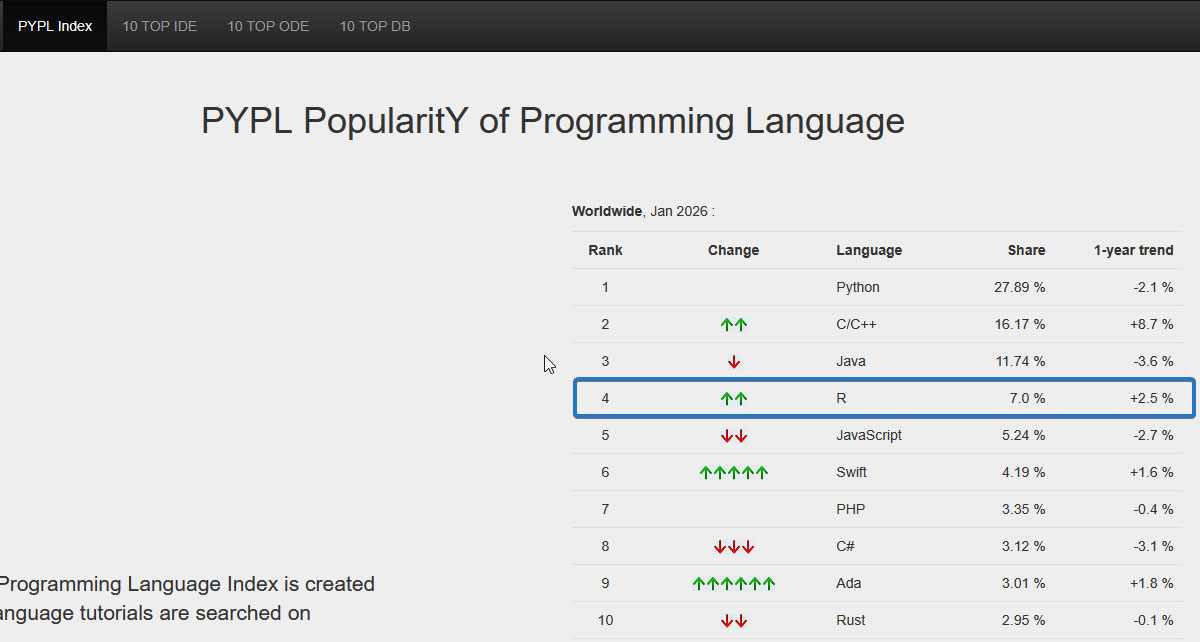Click the five green arrows for Swift
Image resolution: width=1200 pixels, height=642 pixels.
[x=734, y=473]
